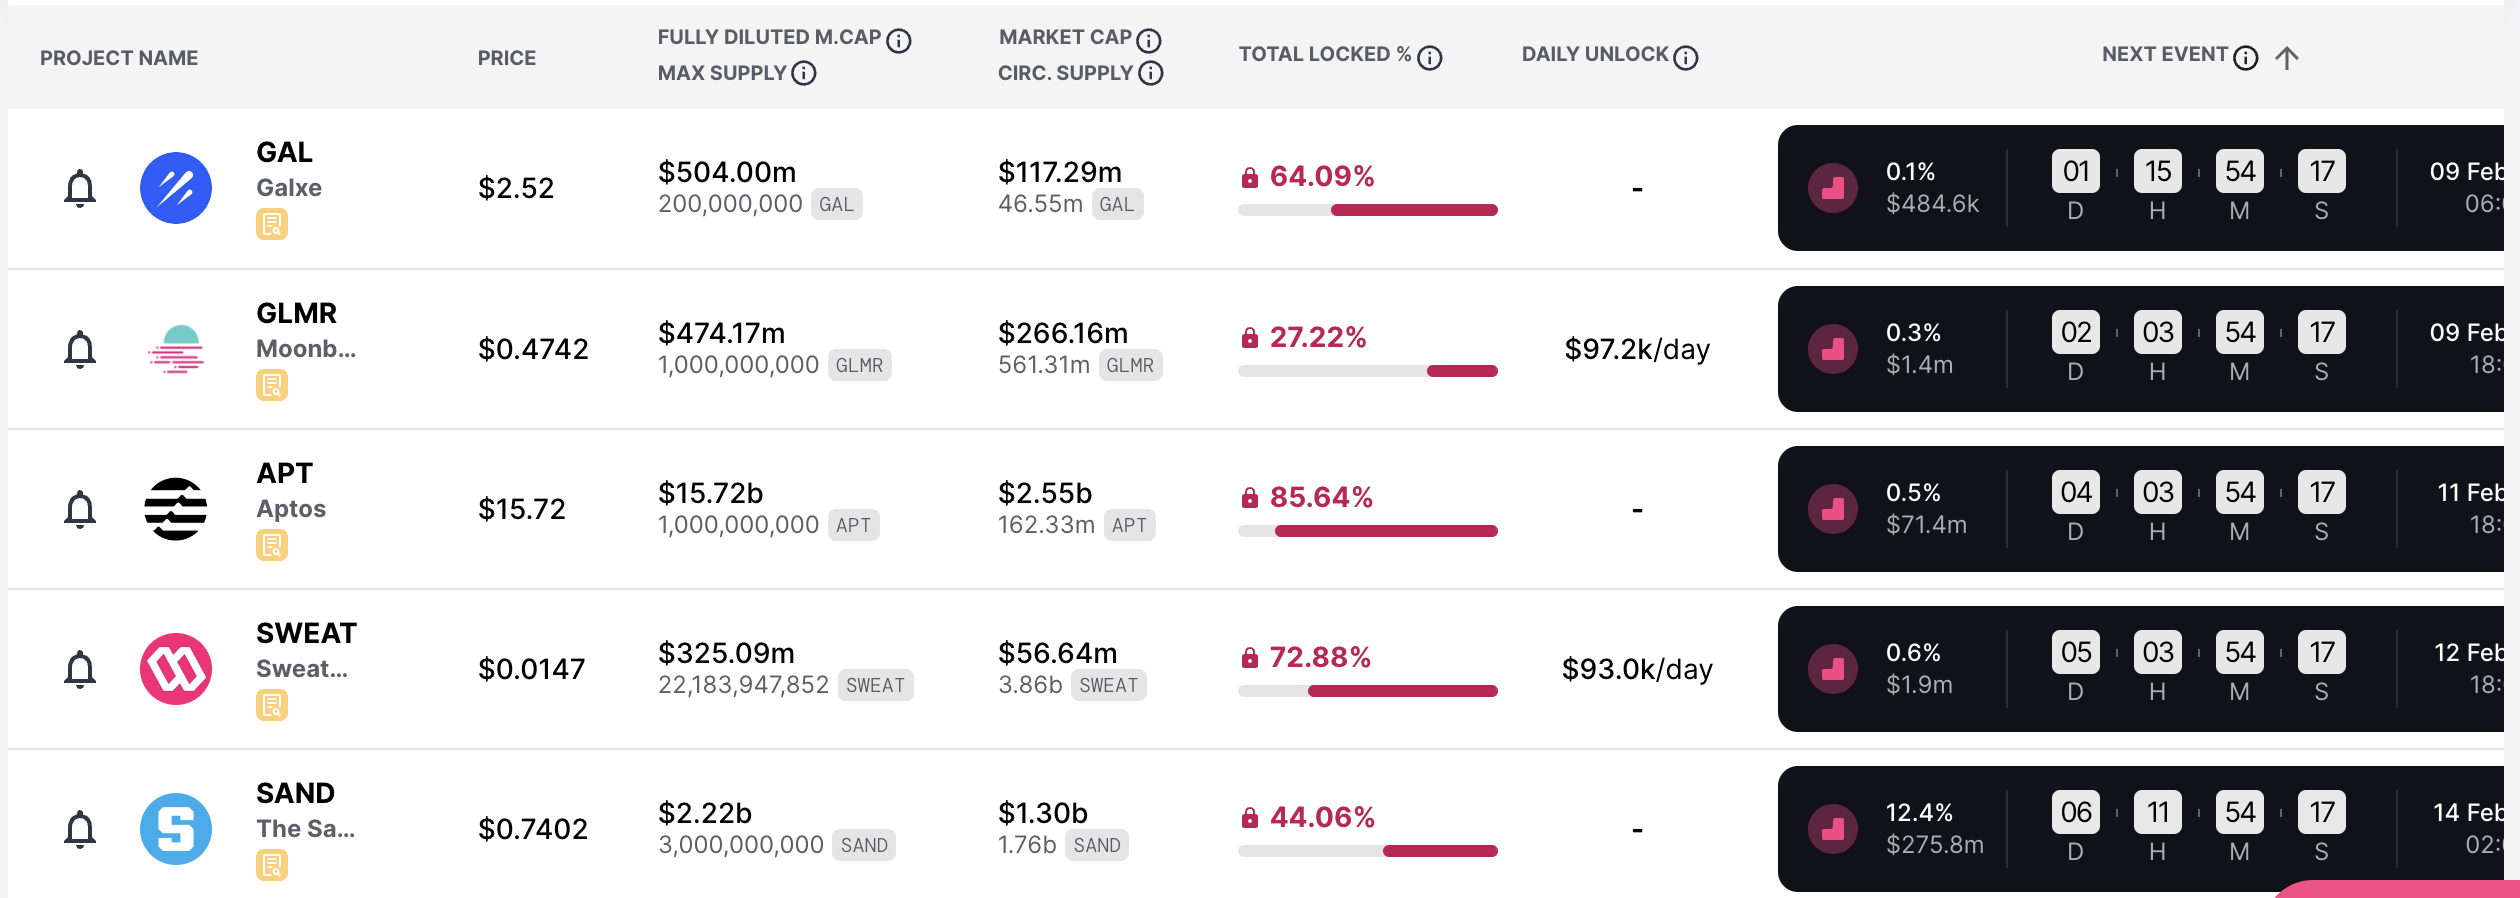2520x898 pixels.
Task: Toggle the alert bell for GLMR
Action: tap(80, 349)
